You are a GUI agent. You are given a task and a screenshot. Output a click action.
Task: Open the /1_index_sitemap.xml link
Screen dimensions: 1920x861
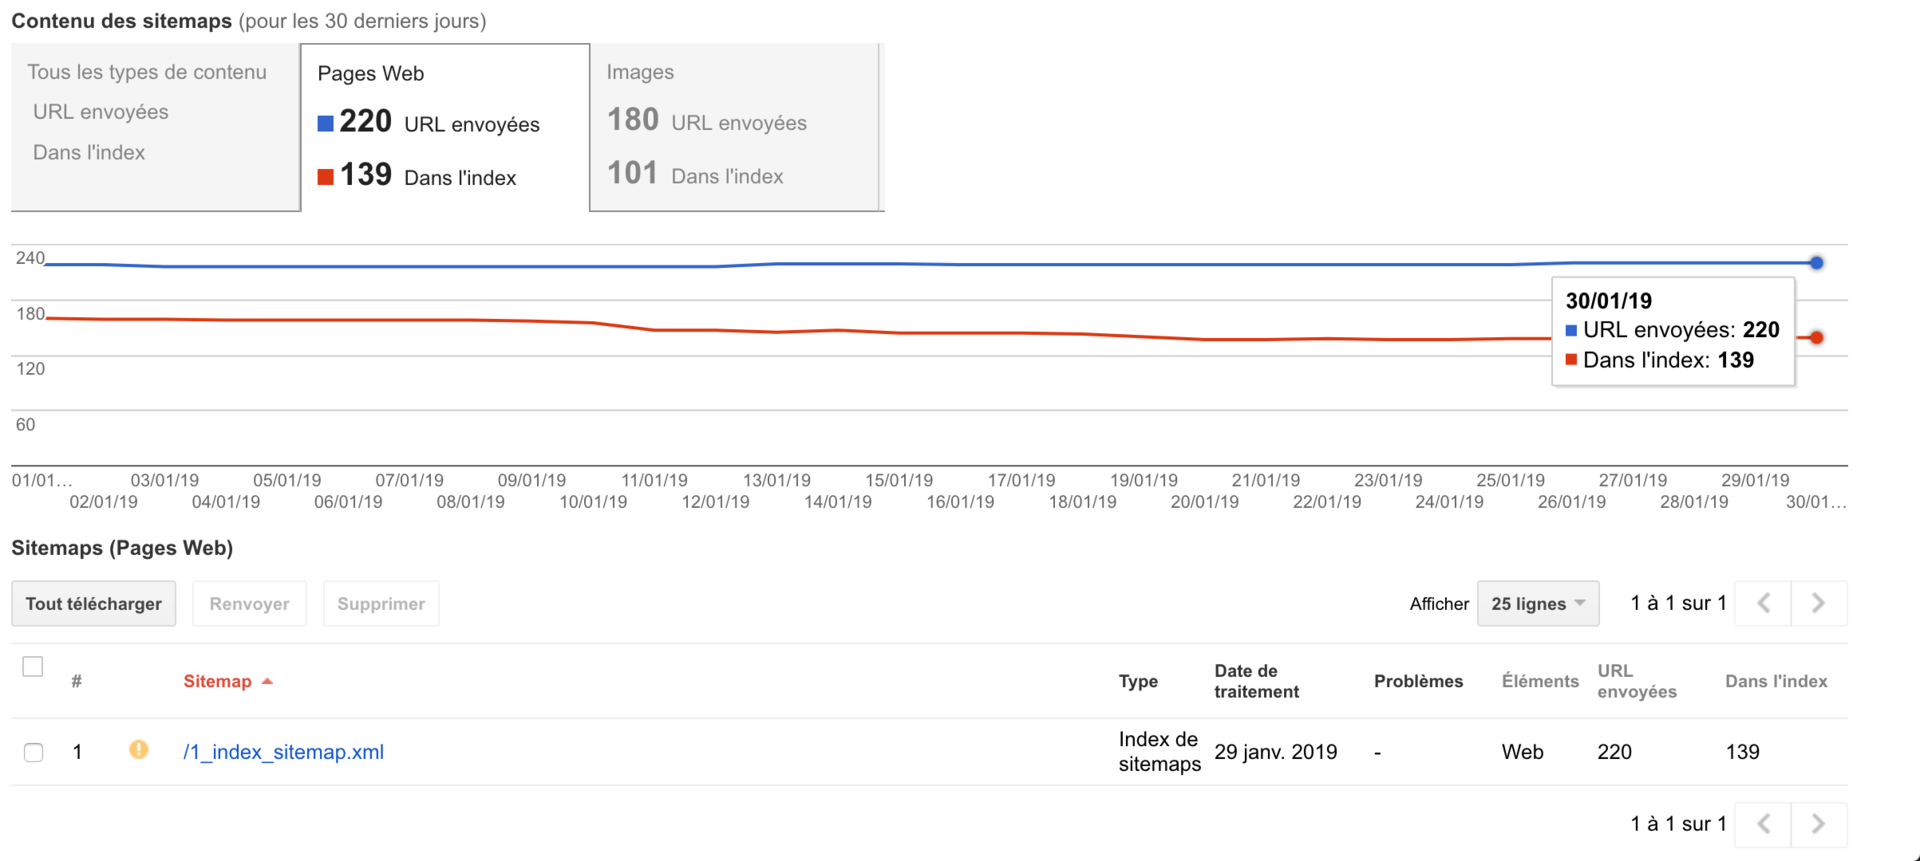[283, 752]
